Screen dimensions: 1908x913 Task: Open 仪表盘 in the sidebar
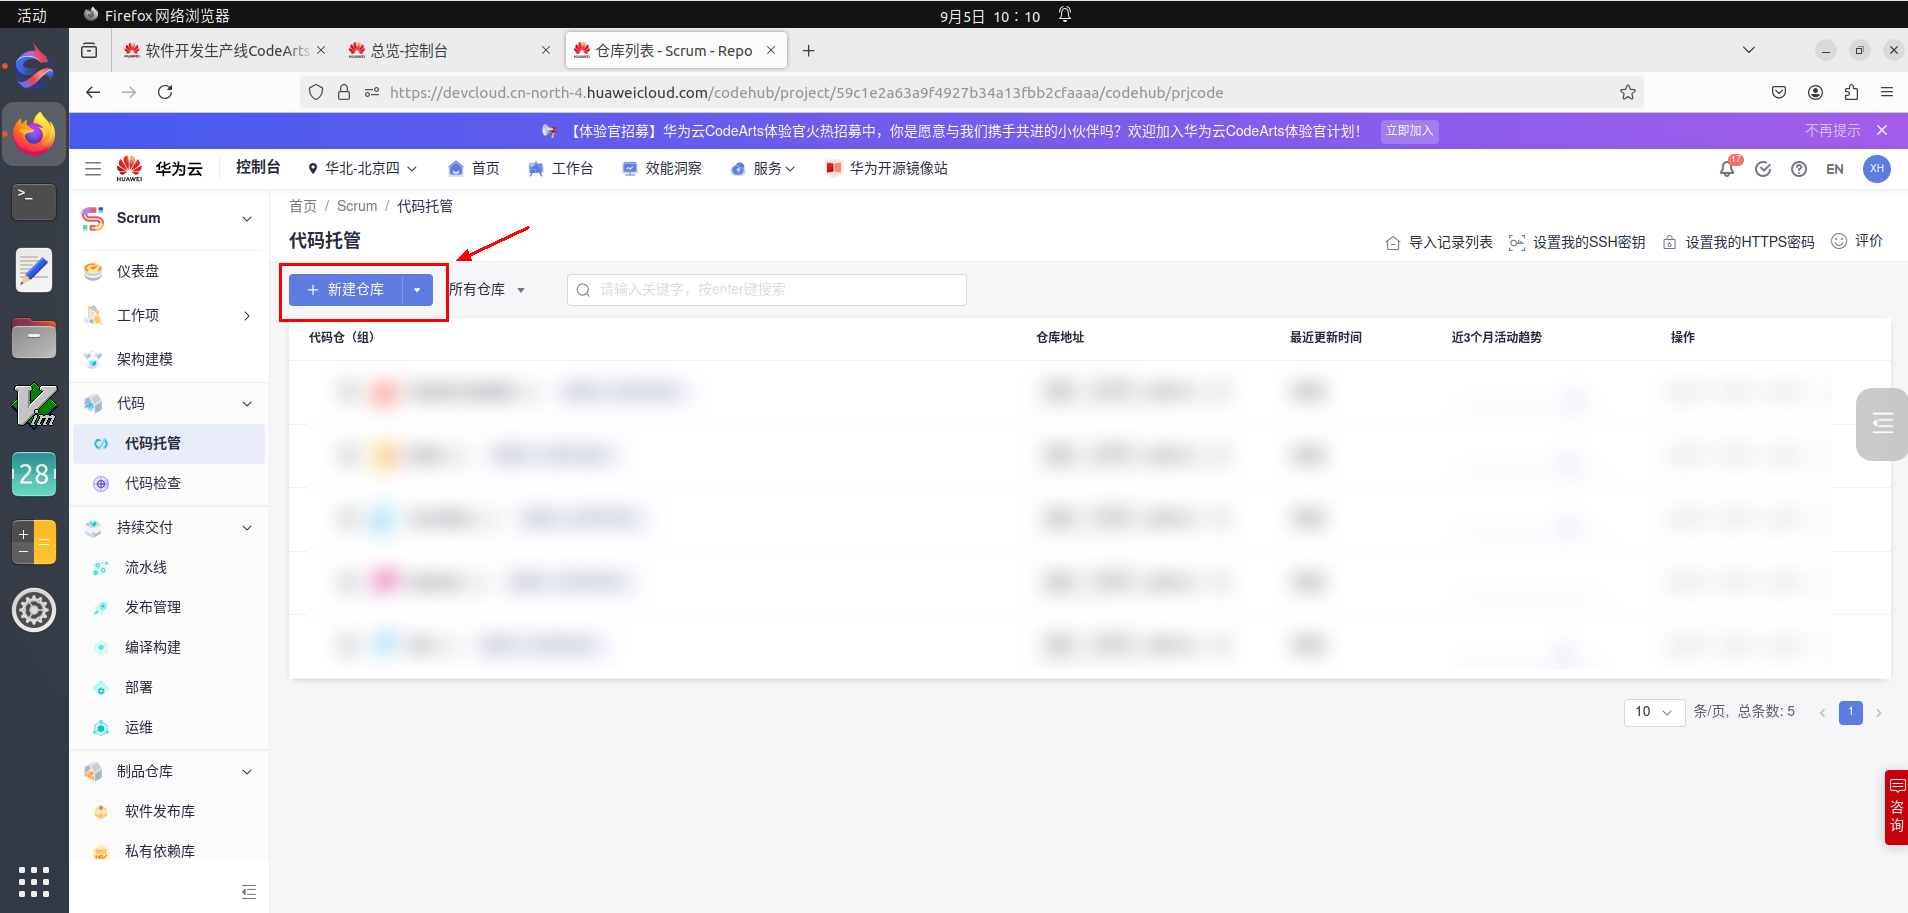tap(138, 271)
